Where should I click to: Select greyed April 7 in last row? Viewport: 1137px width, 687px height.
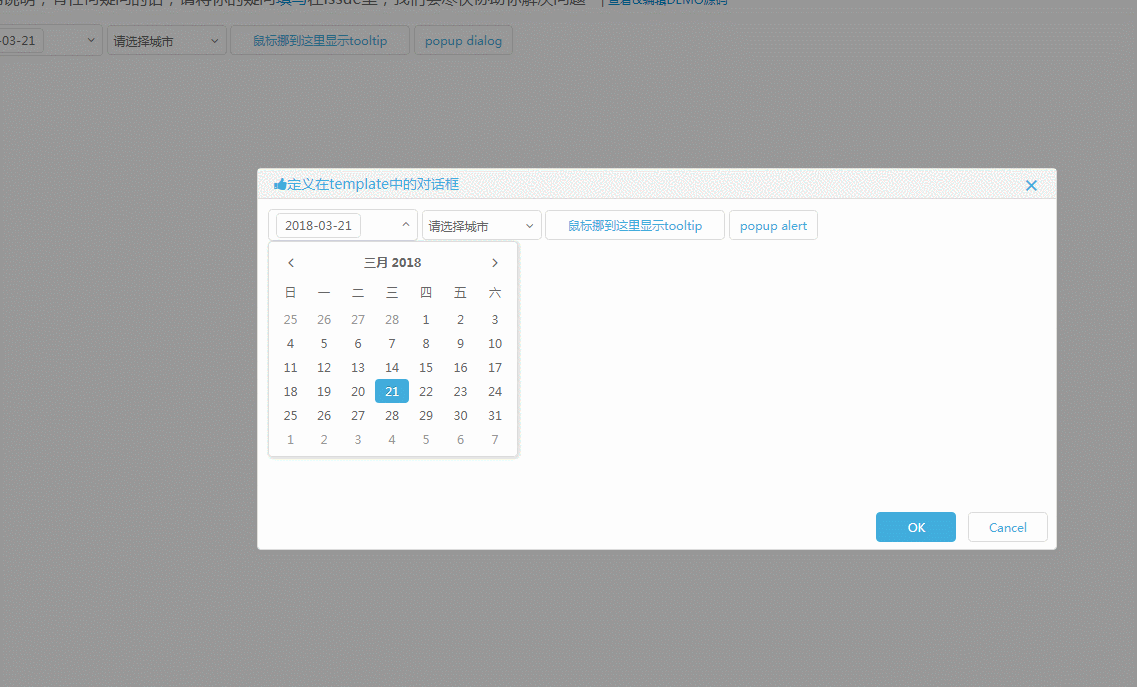[495, 440]
